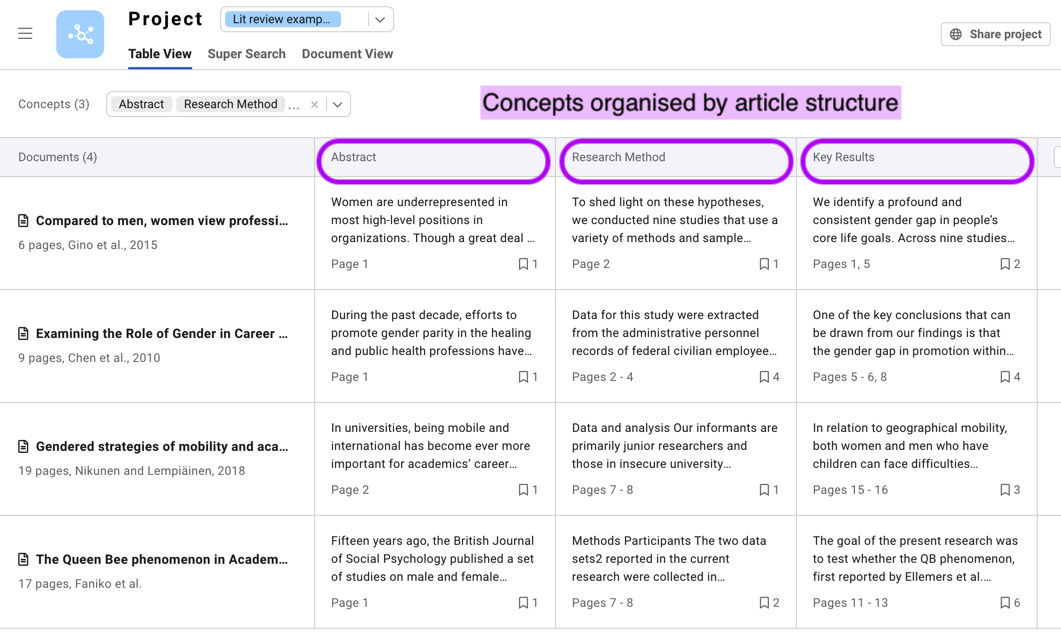The width and height of the screenshot is (1061, 640).
Task: Click bookmark icon in Faniko Research Method cell
Action: pos(764,603)
